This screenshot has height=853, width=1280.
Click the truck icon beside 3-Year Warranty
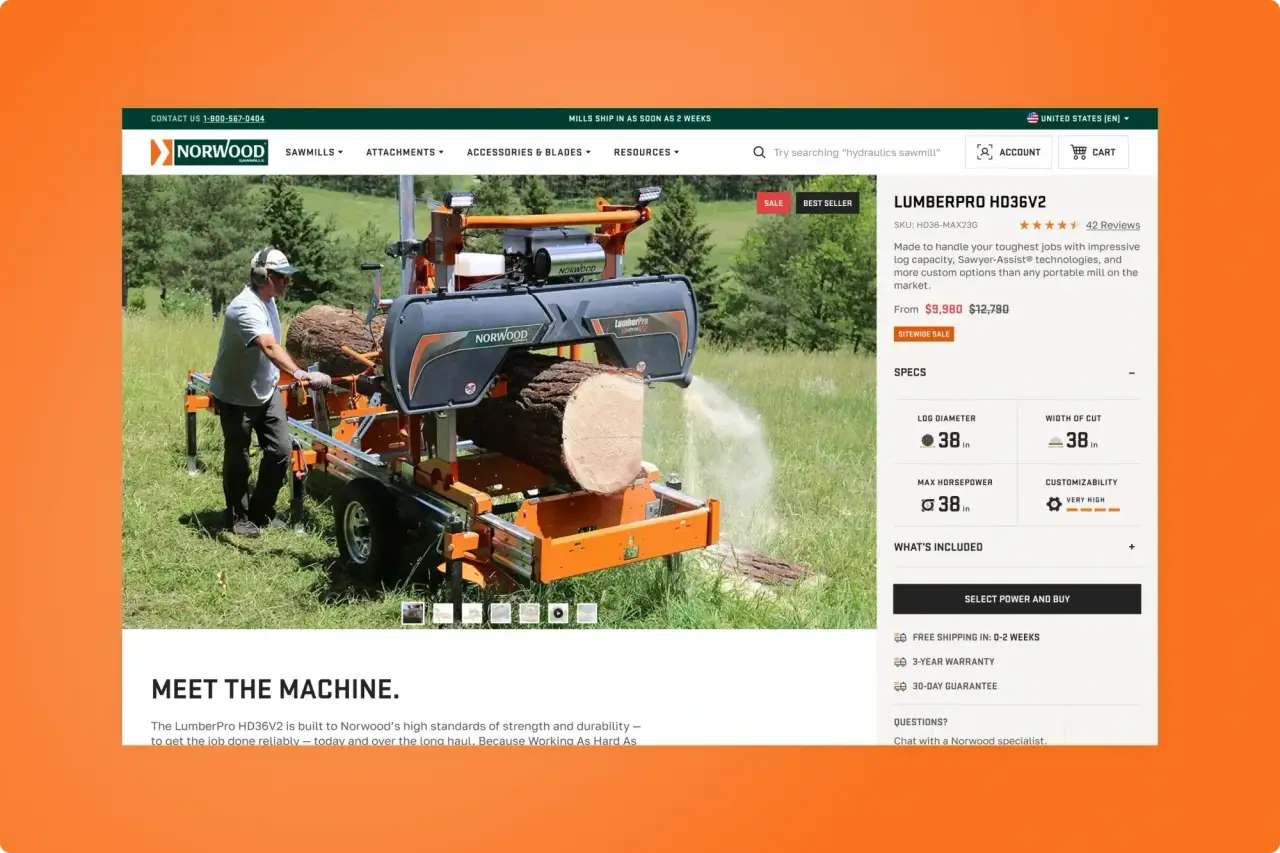[900, 662]
